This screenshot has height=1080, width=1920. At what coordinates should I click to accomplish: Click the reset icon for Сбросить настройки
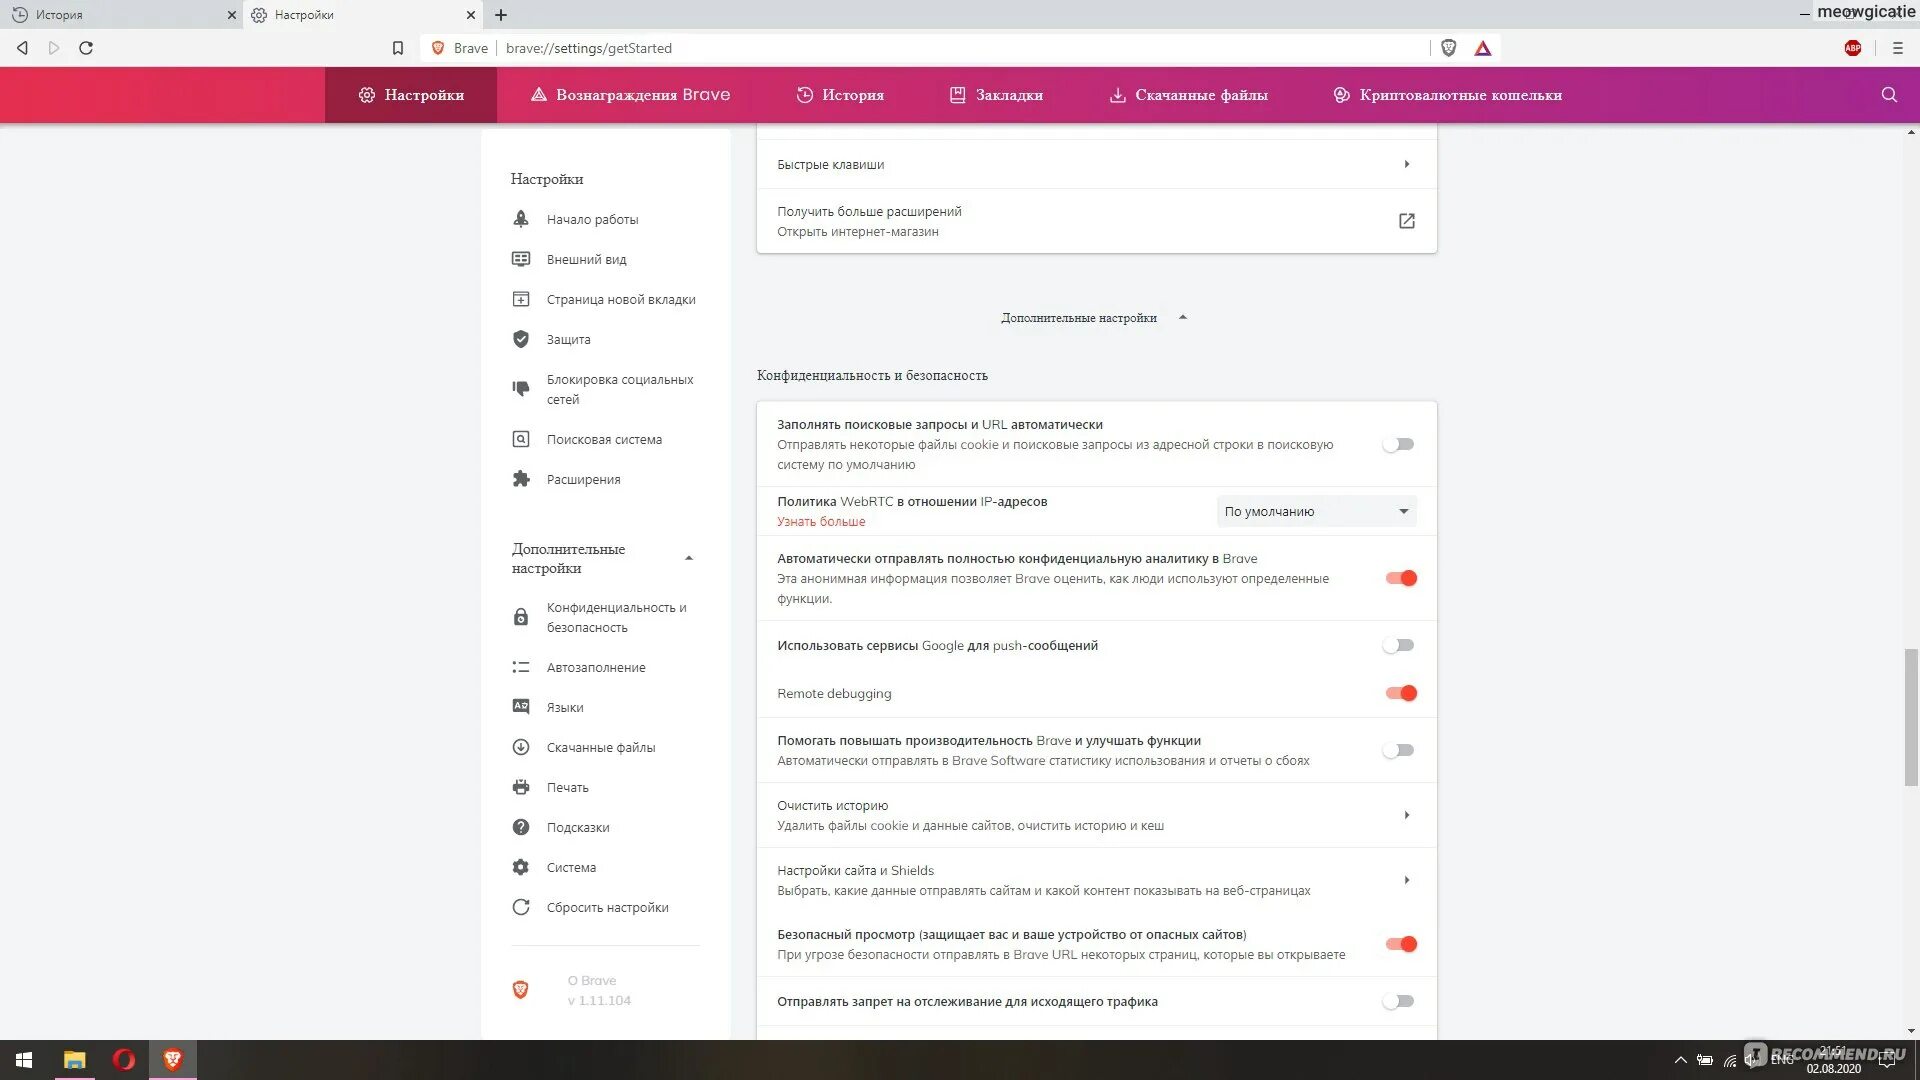(x=521, y=907)
